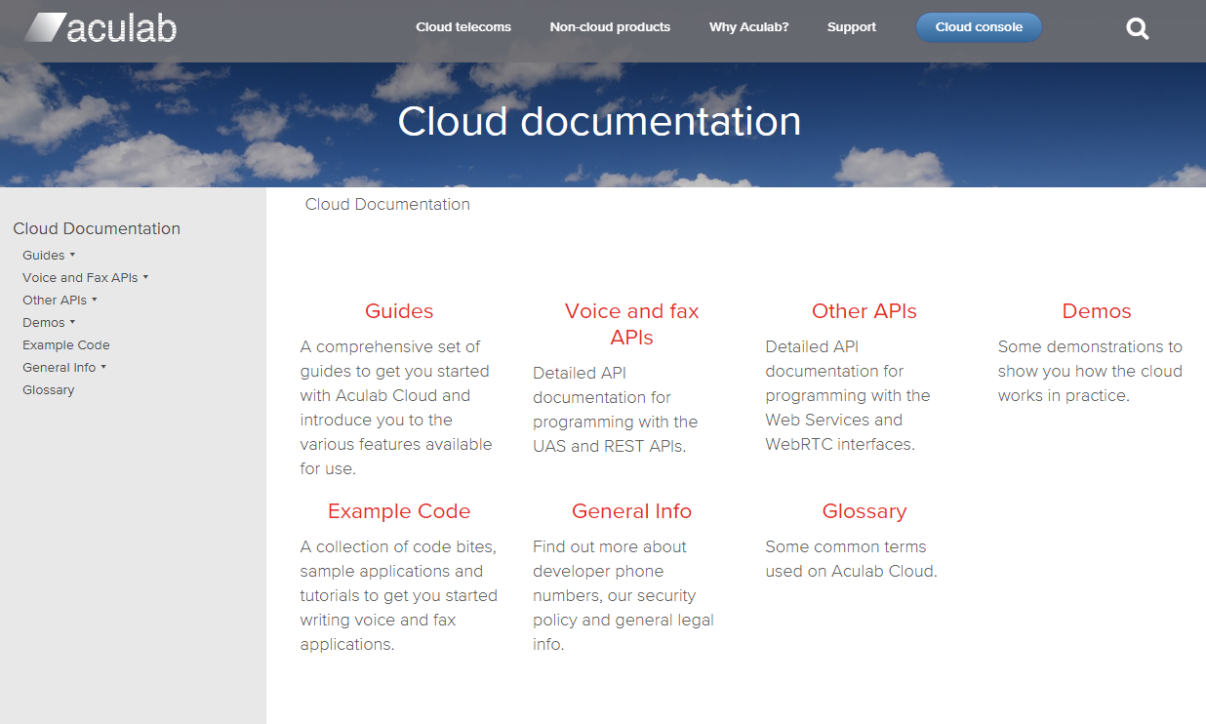The image size is (1206, 724).
Task: Expand Demos arrow in sidebar
Action: pyautogui.click(x=73, y=322)
